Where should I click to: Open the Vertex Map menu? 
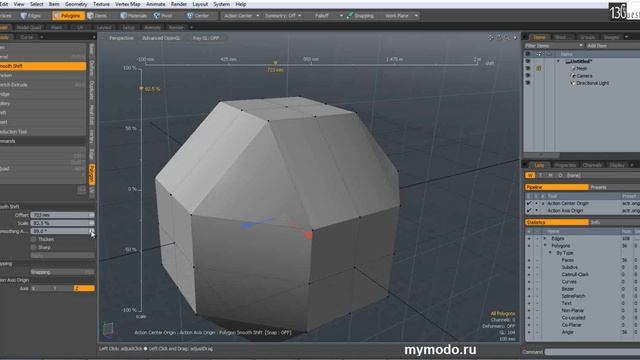click(128, 4)
